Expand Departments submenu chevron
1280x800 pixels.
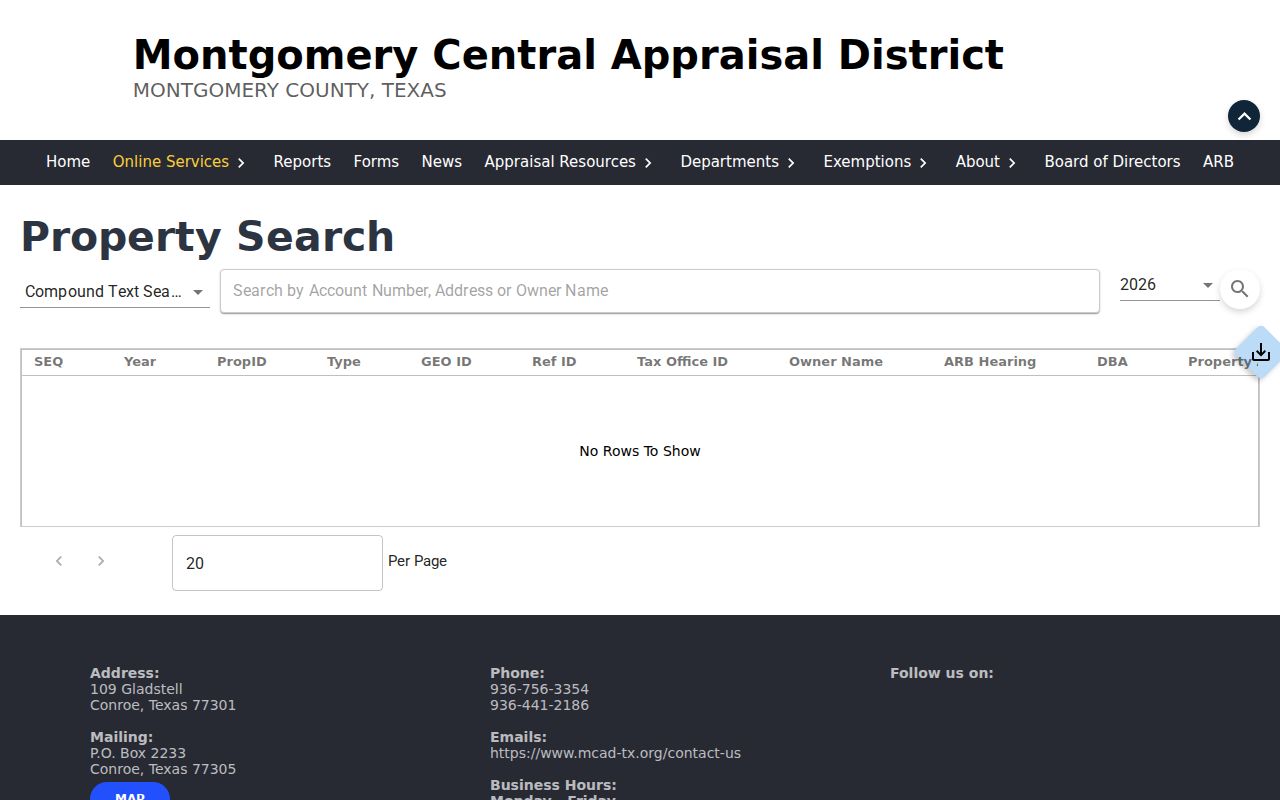791,162
